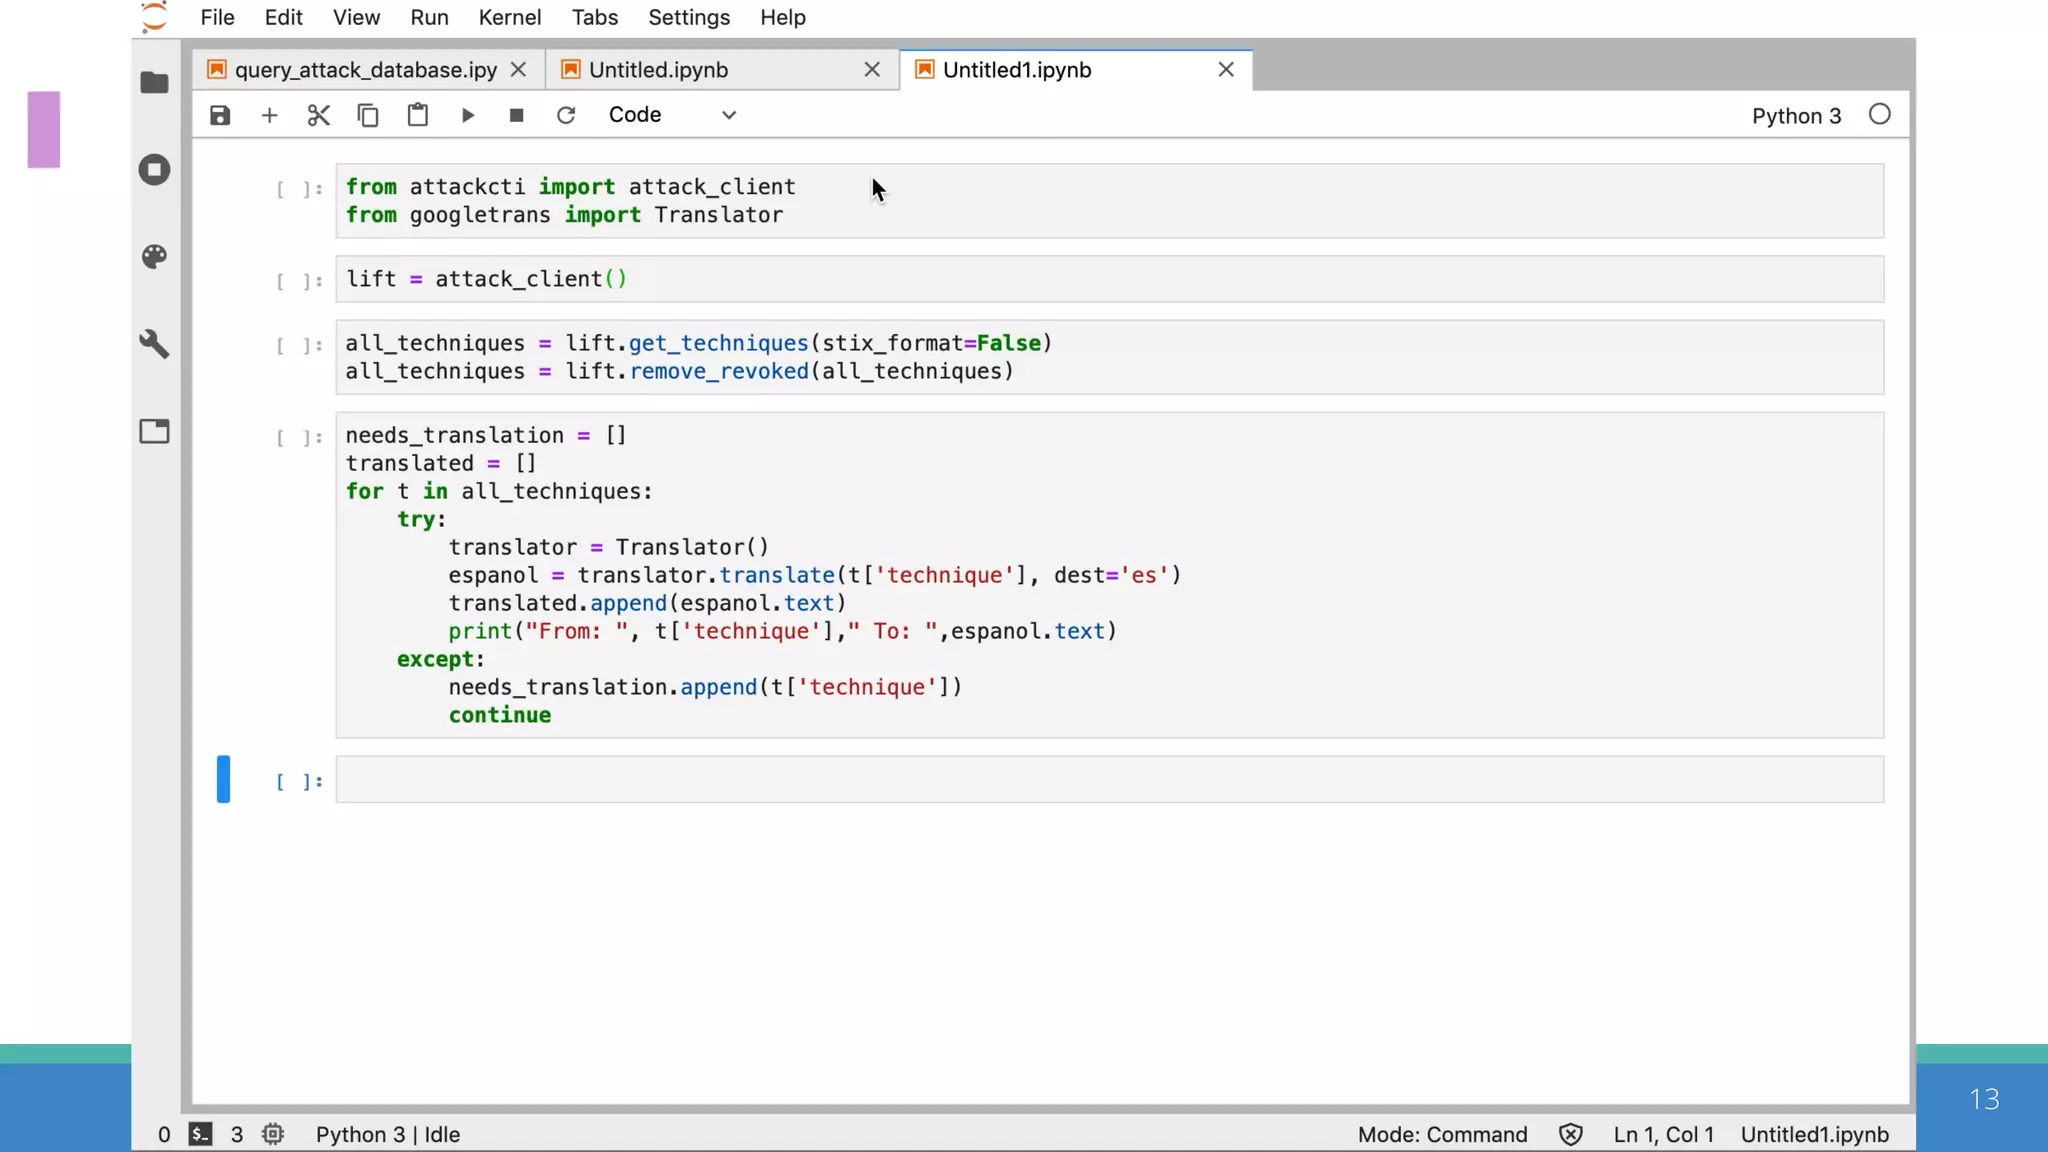Open the wrench Cell Tools sidebar

154,344
